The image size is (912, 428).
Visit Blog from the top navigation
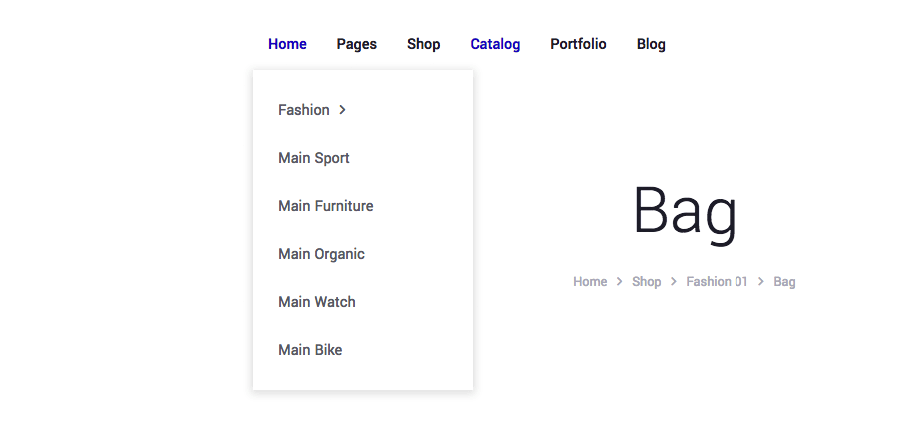[x=651, y=44]
